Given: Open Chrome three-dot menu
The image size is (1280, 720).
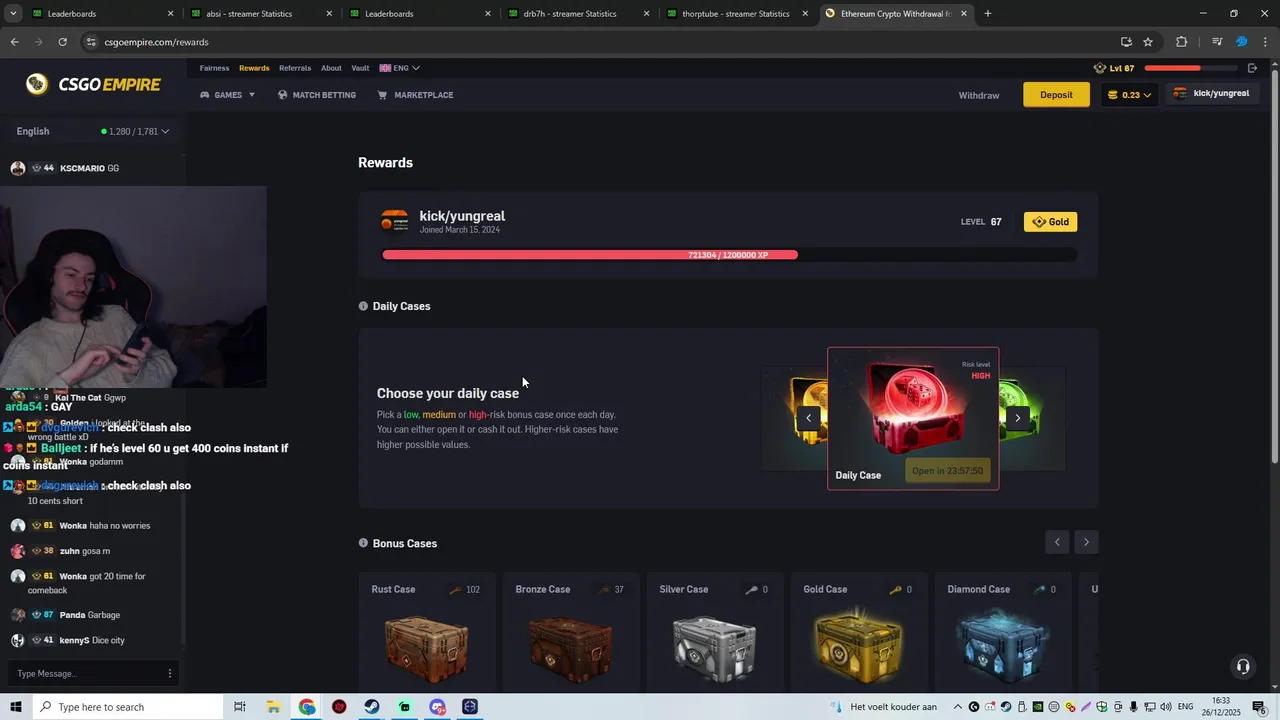Looking at the screenshot, I should pyautogui.click(x=1264, y=42).
